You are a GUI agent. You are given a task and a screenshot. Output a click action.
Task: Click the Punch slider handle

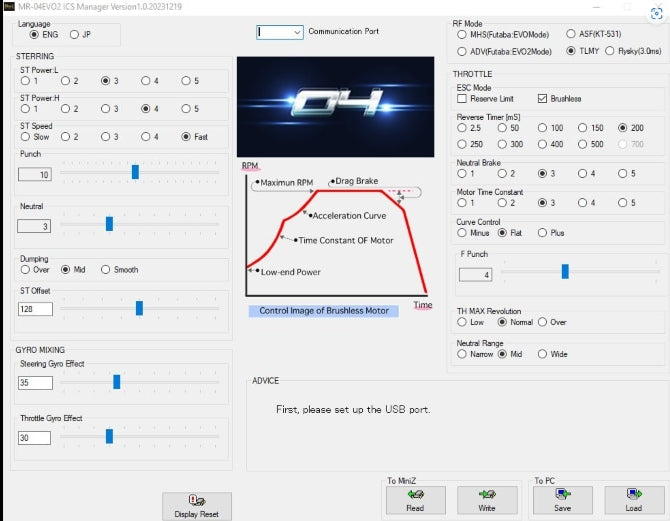[x=135, y=172]
